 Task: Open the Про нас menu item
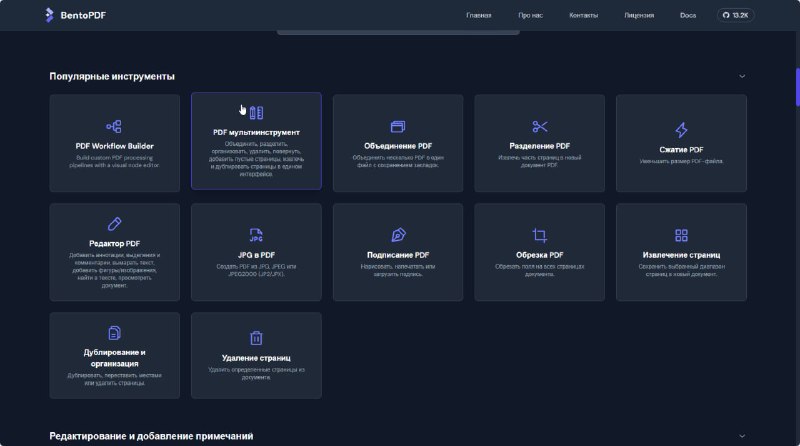(531, 15)
